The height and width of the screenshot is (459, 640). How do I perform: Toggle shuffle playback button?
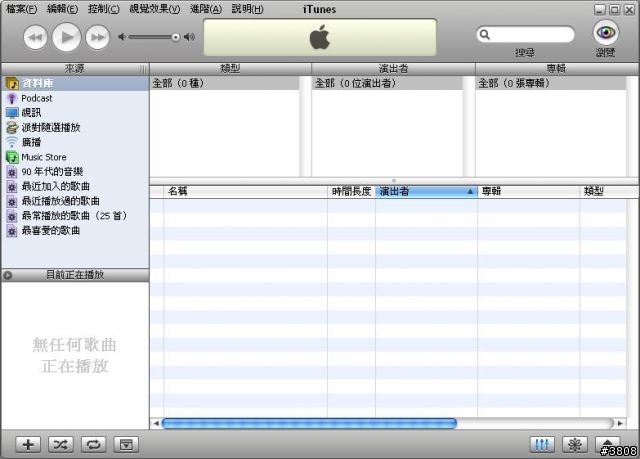click(x=61, y=444)
